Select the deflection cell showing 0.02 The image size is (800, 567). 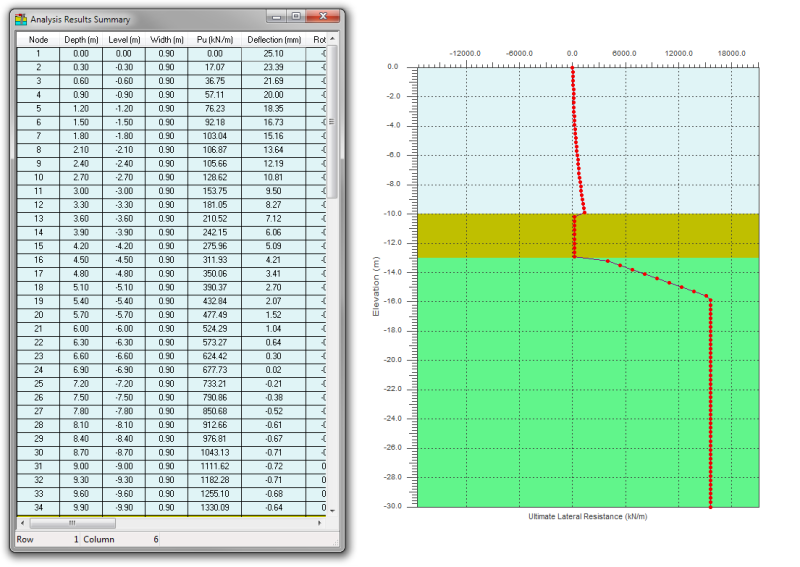coord(274,371)
